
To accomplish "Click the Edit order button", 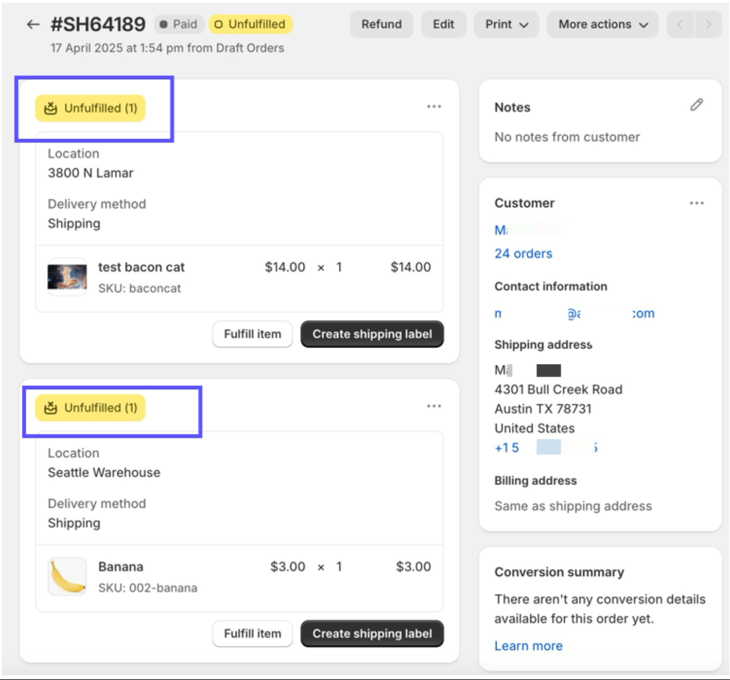I will (443, 24).
